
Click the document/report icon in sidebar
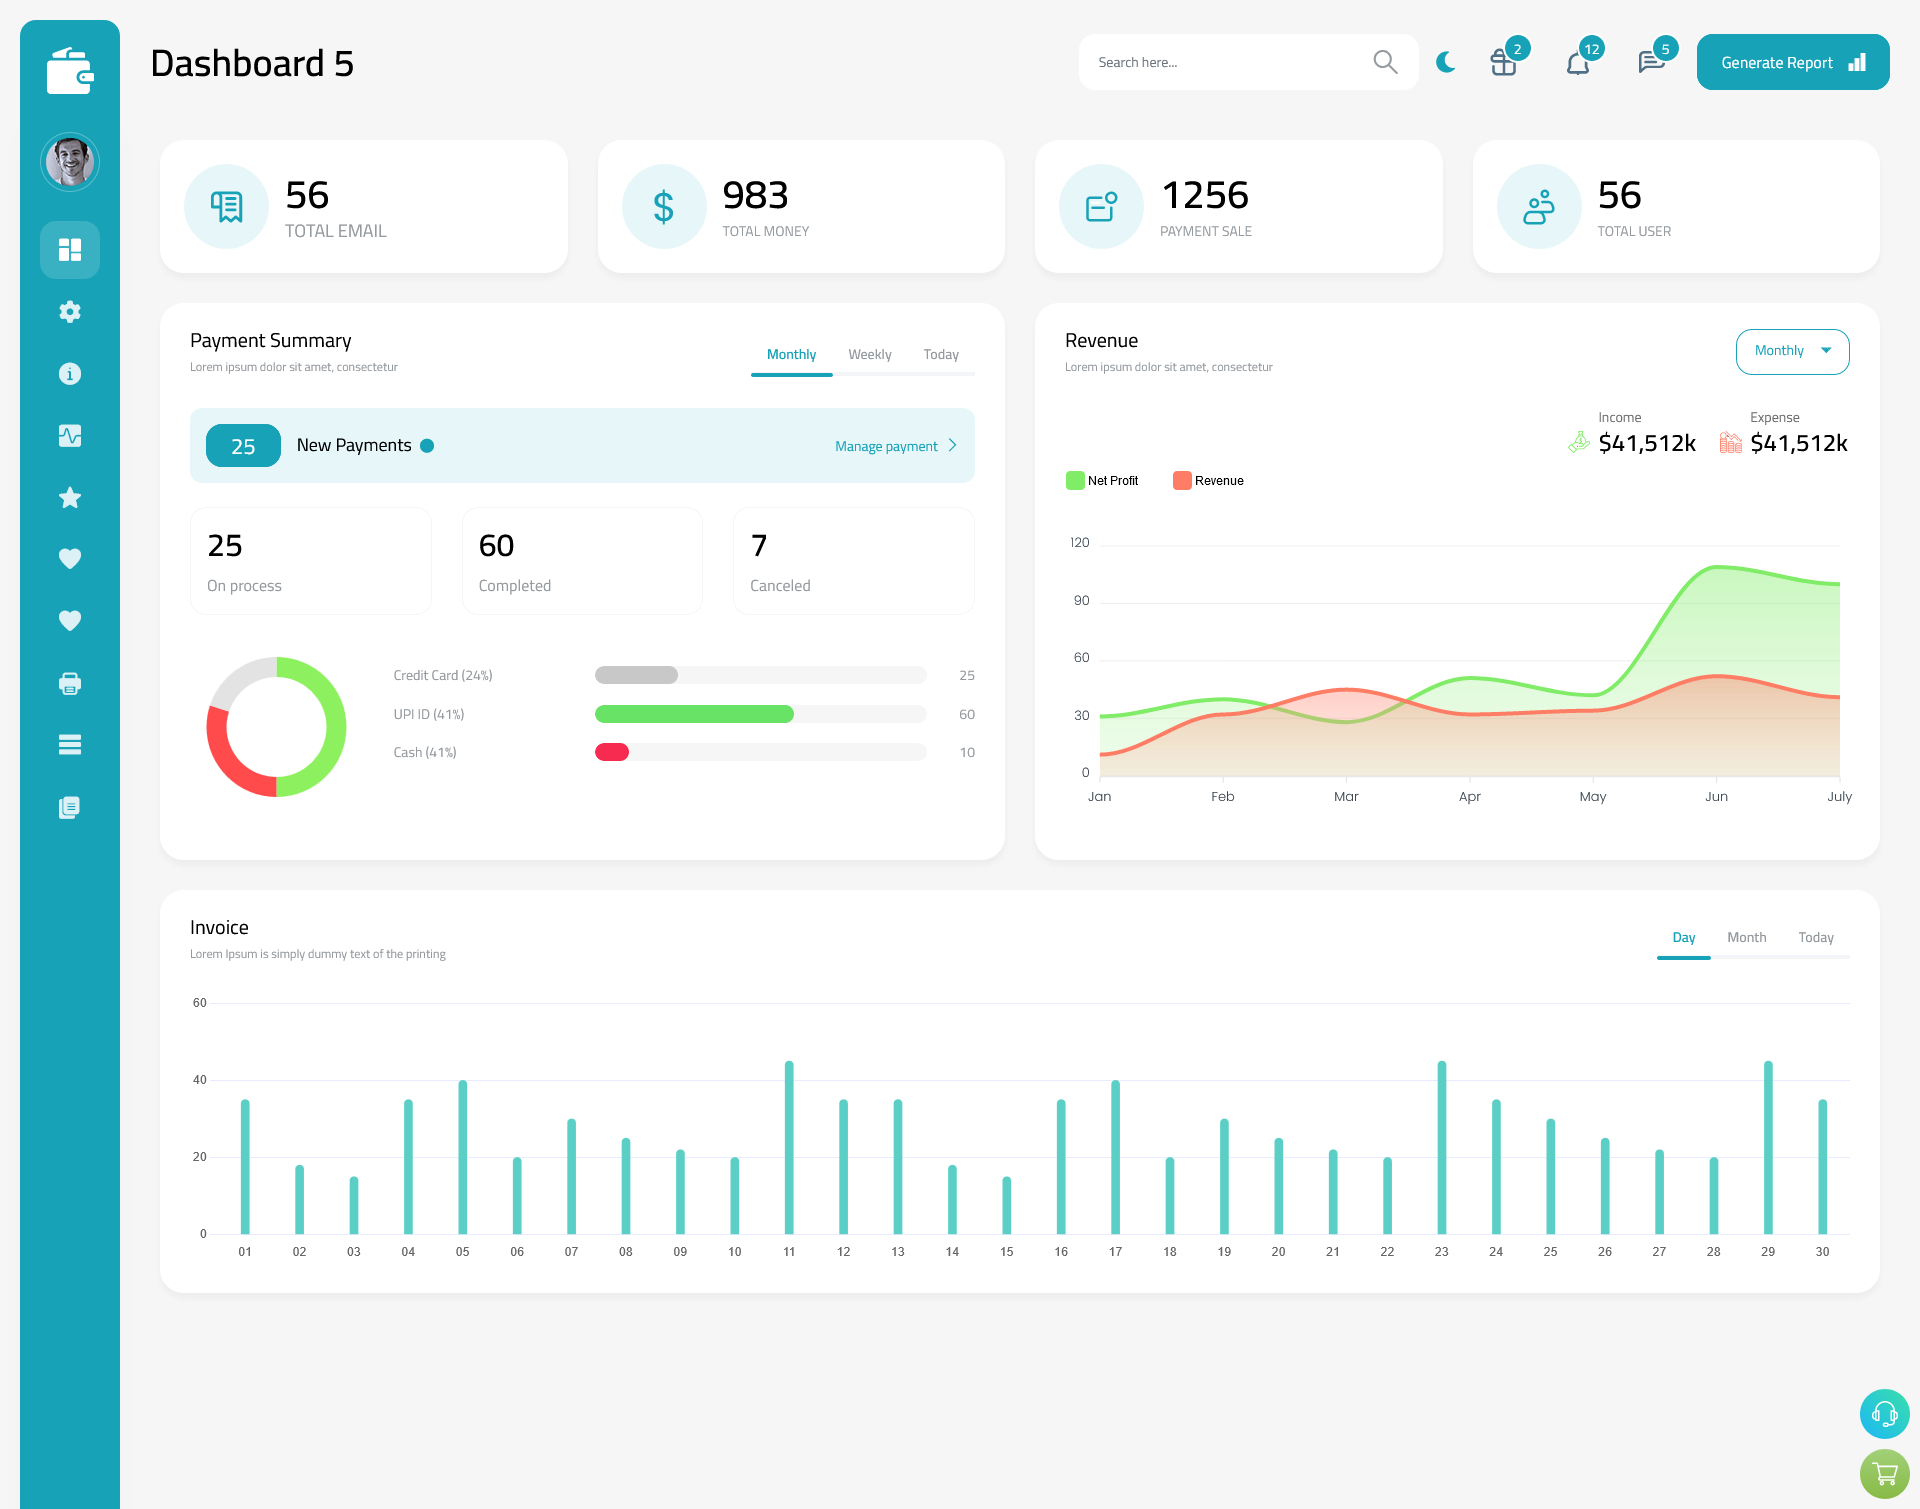(x=70, y=806)
